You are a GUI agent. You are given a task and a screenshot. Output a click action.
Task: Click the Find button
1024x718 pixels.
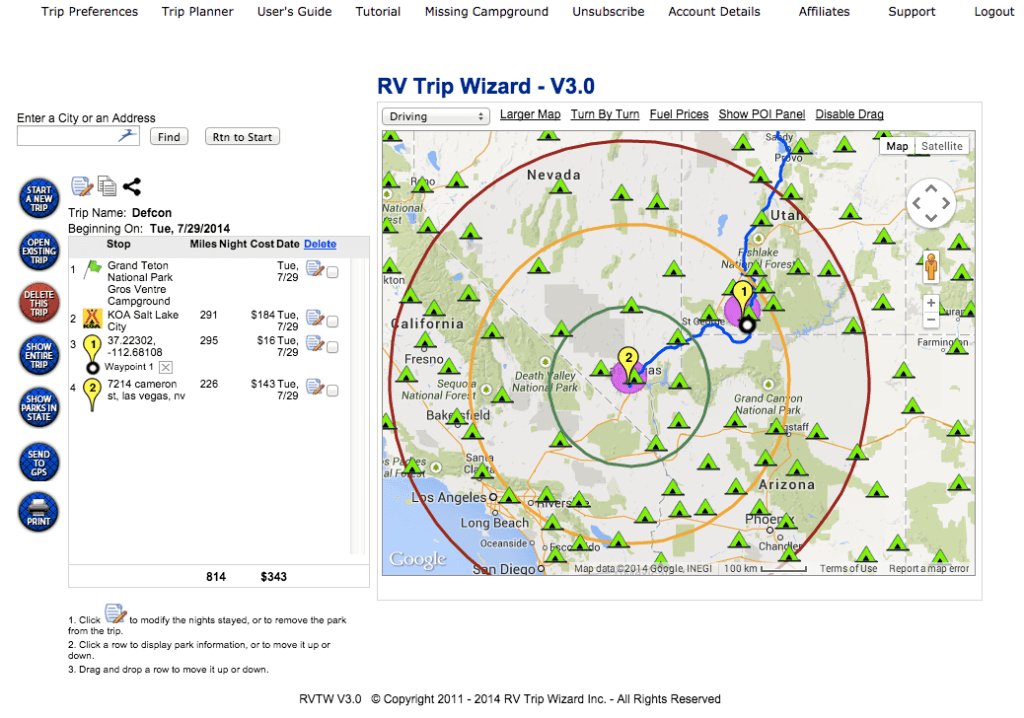coord(169,137)
